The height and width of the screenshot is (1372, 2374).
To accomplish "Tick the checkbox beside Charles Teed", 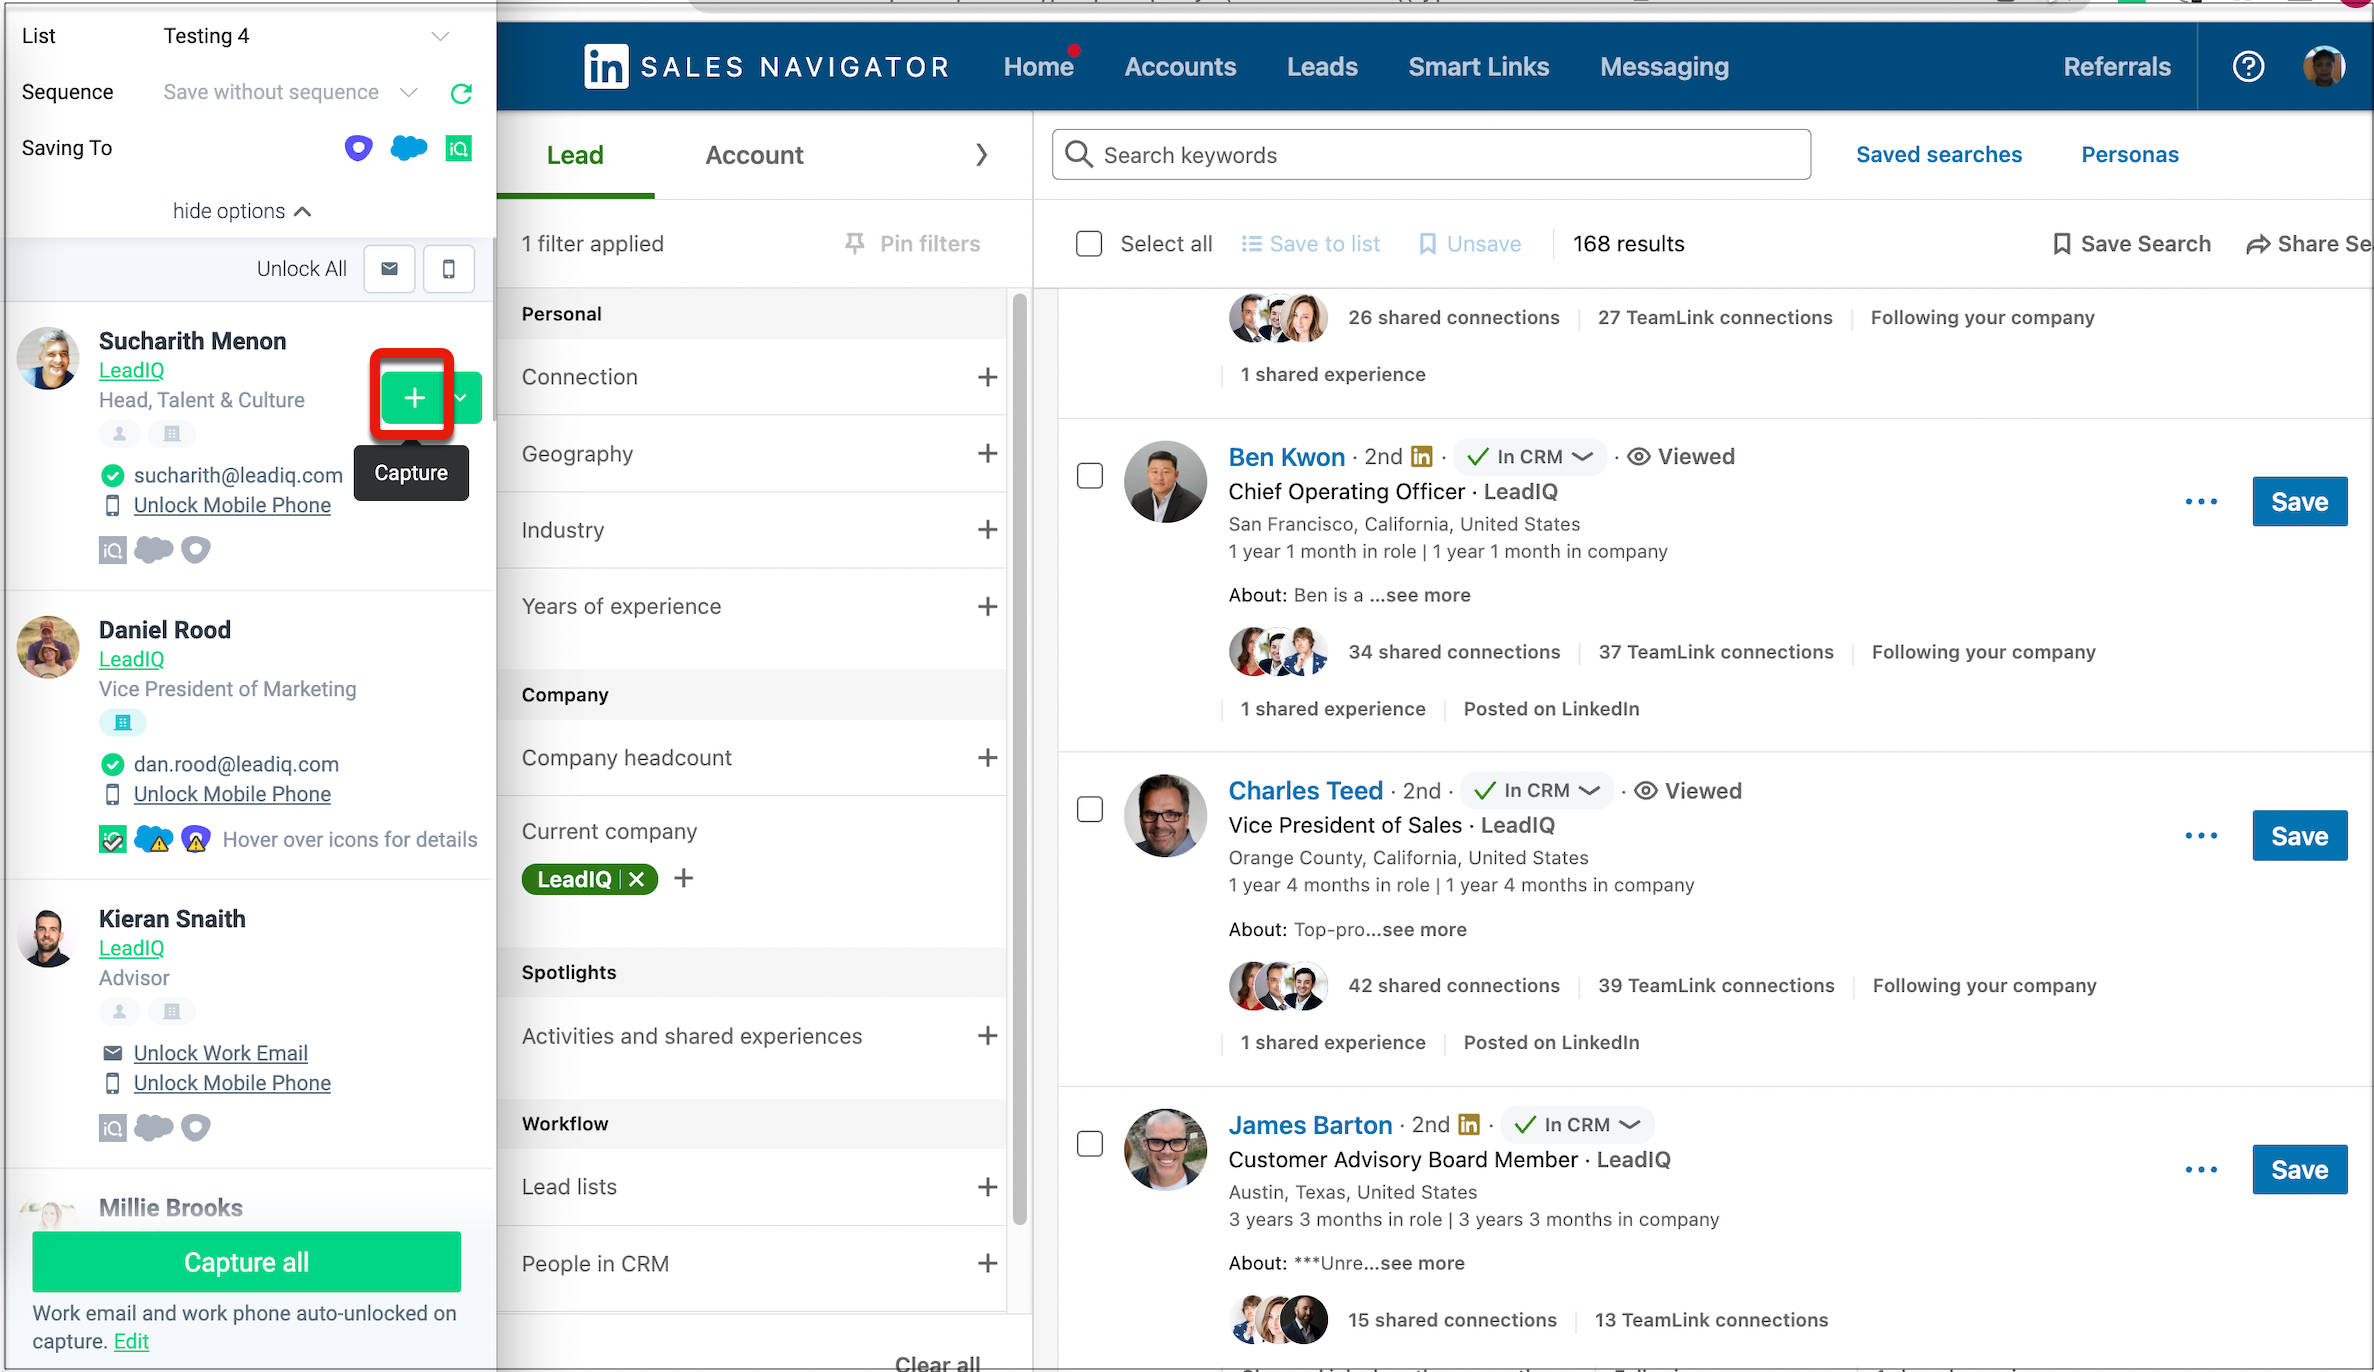I will pos(1090,809).
